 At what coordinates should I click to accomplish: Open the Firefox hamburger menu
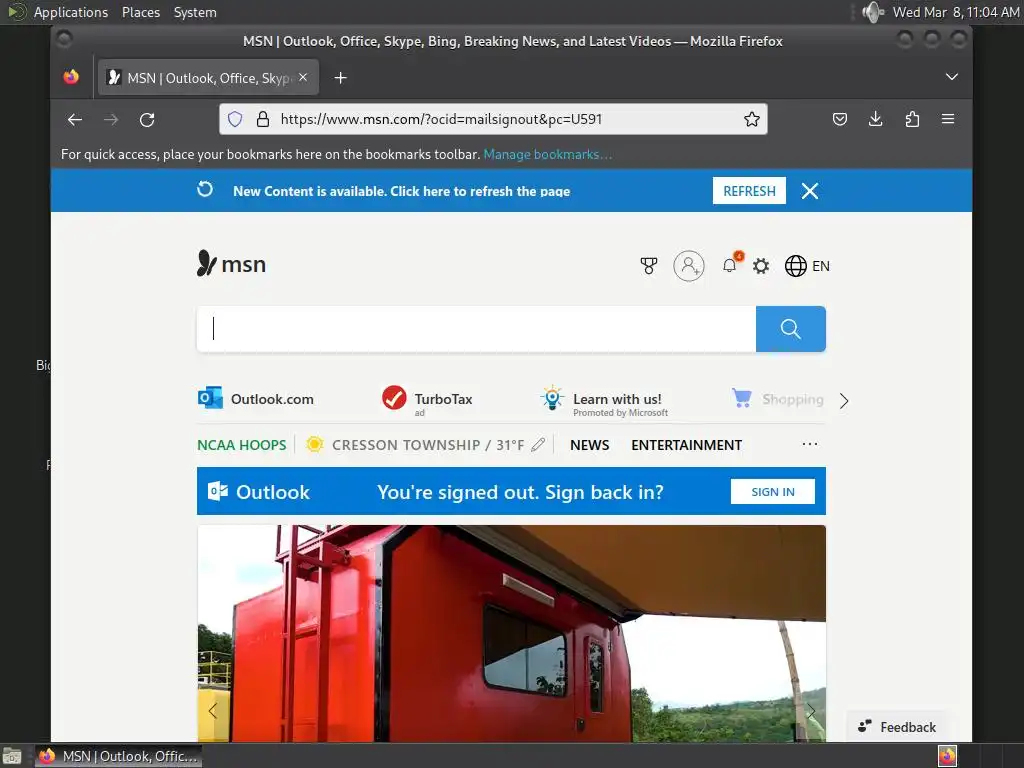point(948,119)
